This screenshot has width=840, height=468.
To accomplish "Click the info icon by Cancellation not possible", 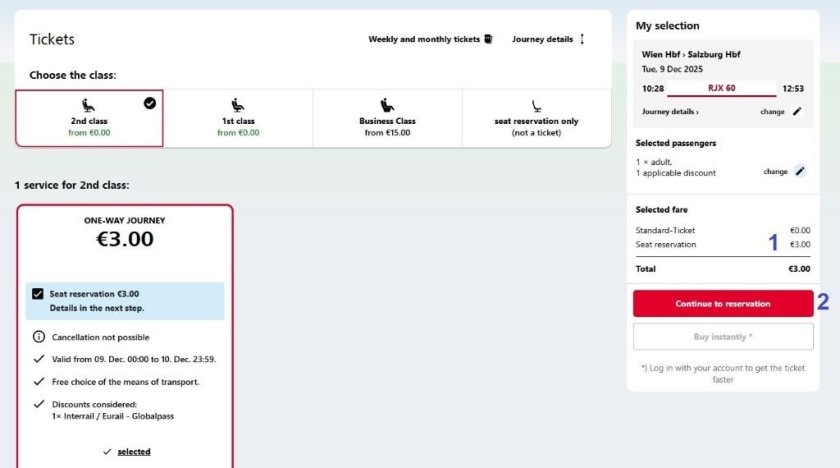I will pyautogui.click(x=39, y=337).
